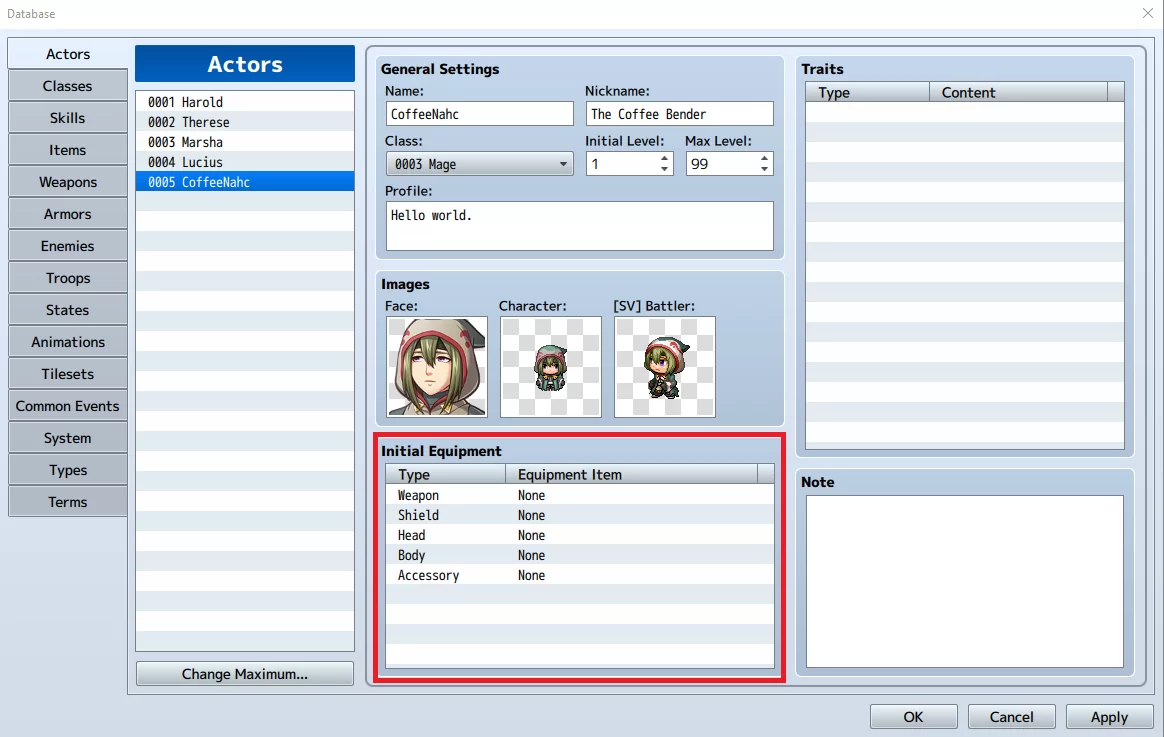Select actor 0005 CoffeeNahc

click(245, 182)
